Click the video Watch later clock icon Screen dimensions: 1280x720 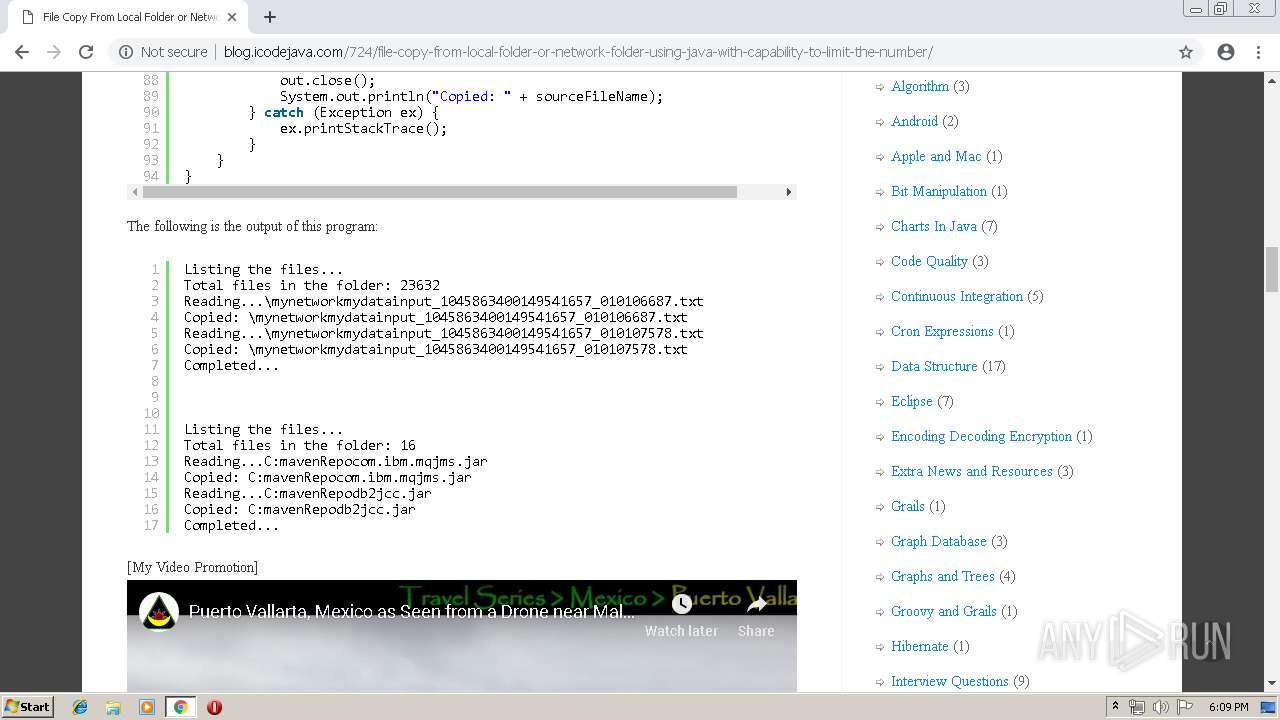click(x=682, y=604)
